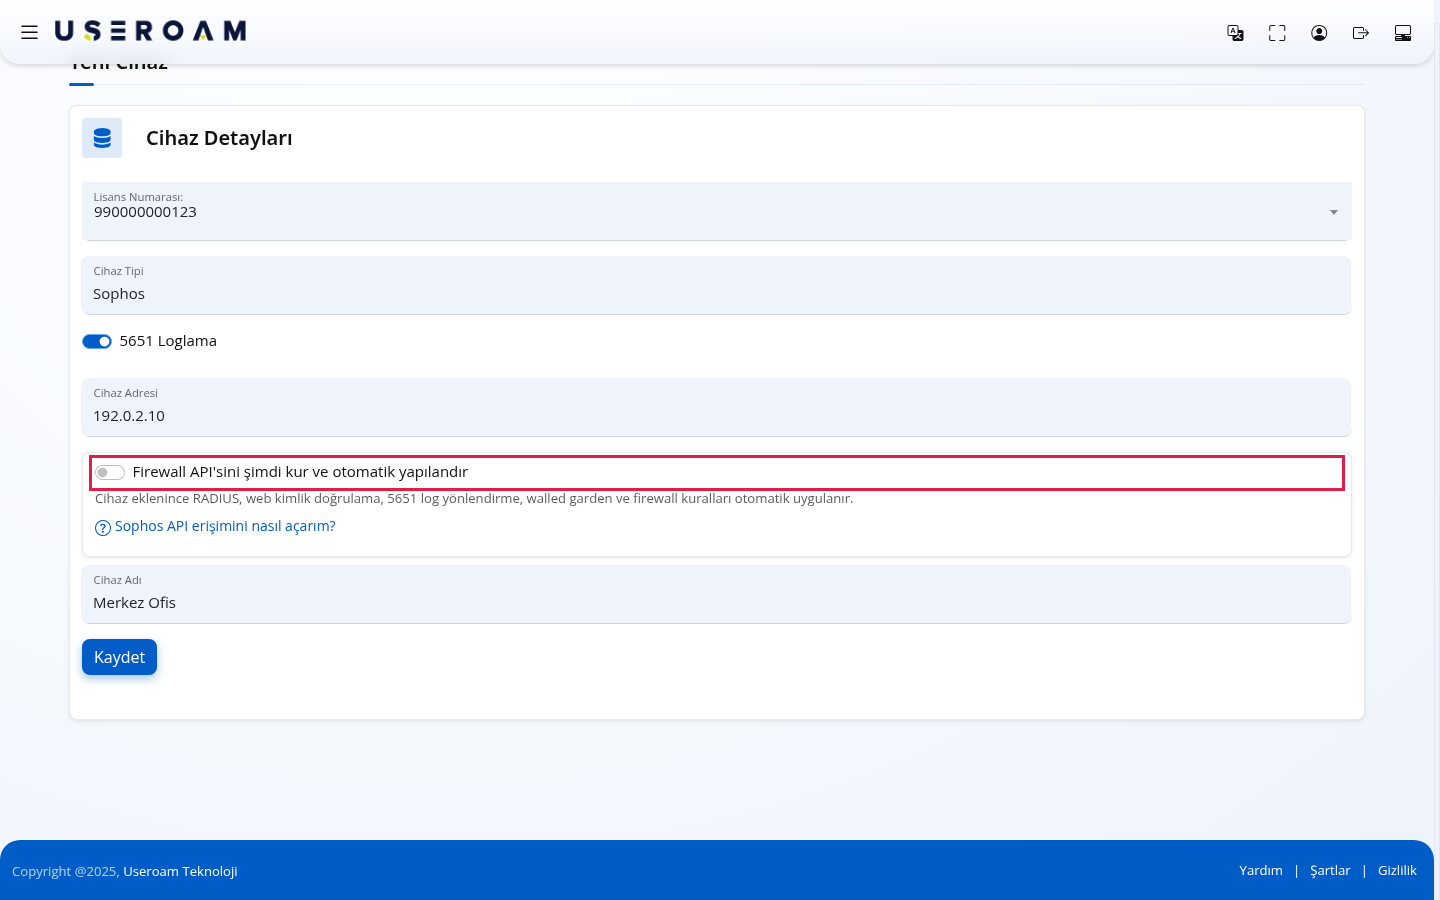Click the layout panel icon in header
This screenshot has width=1440, height=900.
coord(1403,33)
